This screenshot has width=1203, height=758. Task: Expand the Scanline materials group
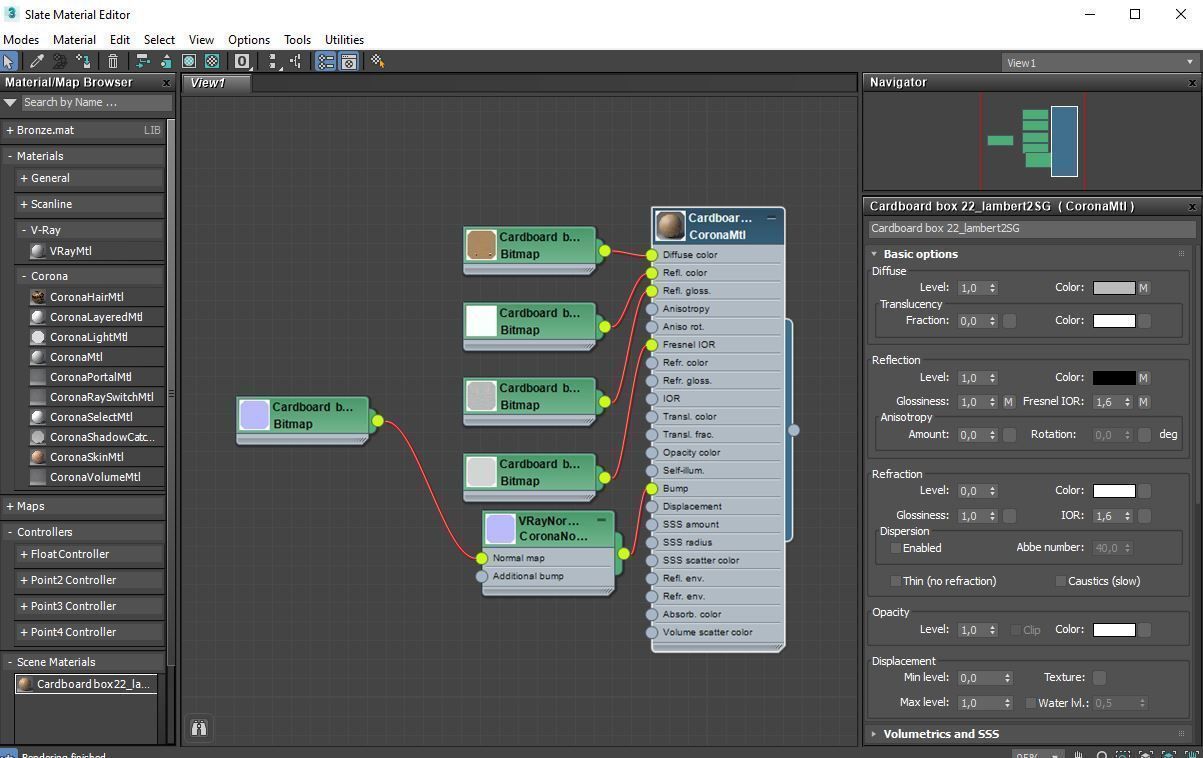24,204
